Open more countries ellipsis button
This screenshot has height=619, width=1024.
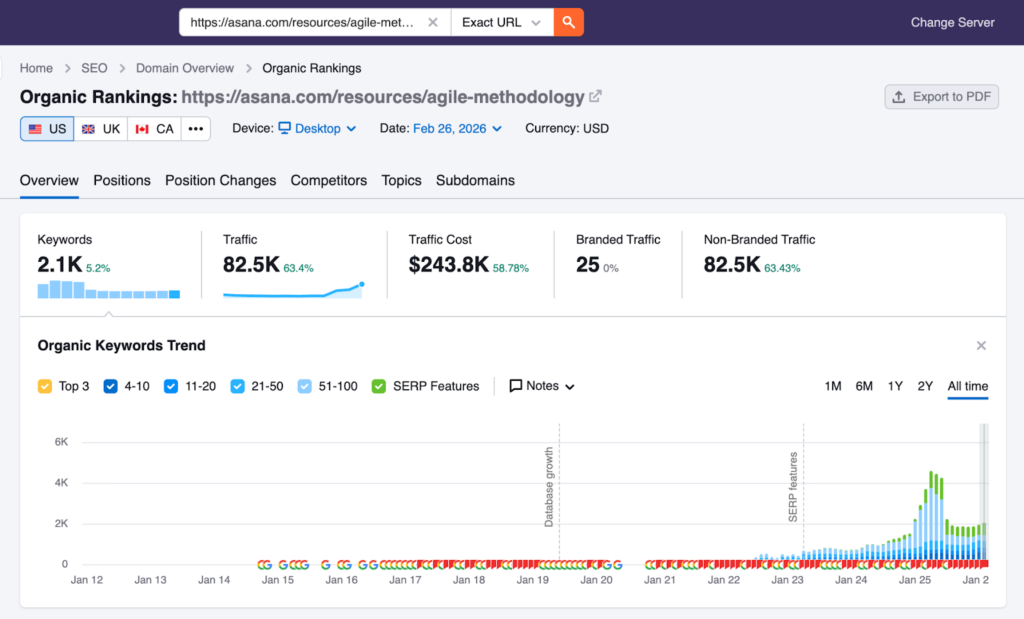(x=196, y=129)
